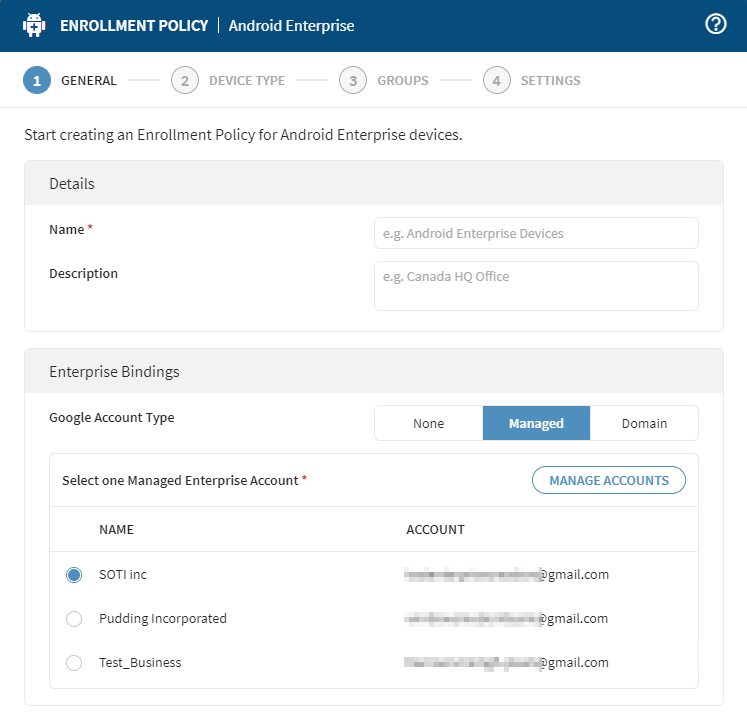Click the Account column header
Screen dimensions: 747x712
(435, 529)
